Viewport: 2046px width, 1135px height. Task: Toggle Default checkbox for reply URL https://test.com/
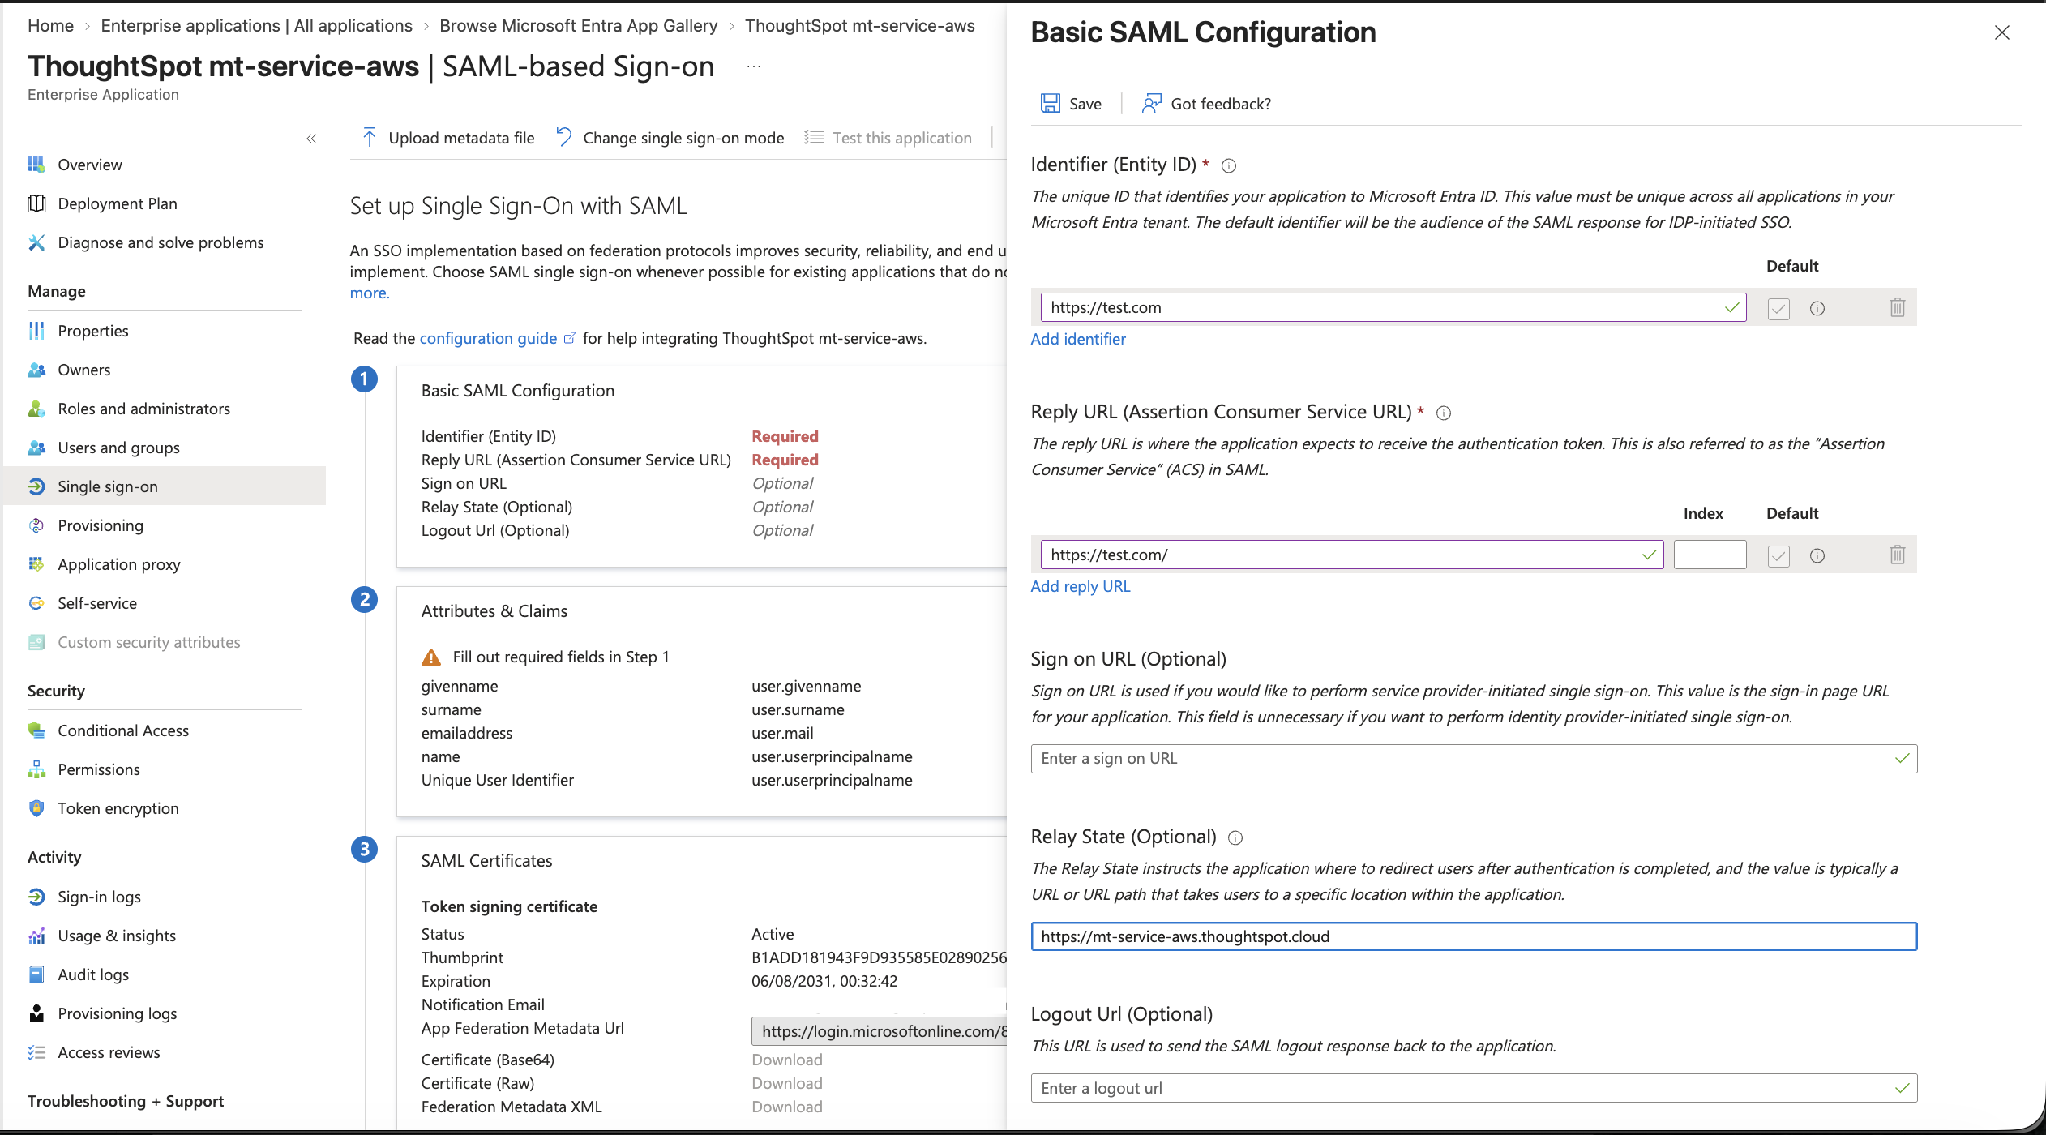(x=1778, y=556)
